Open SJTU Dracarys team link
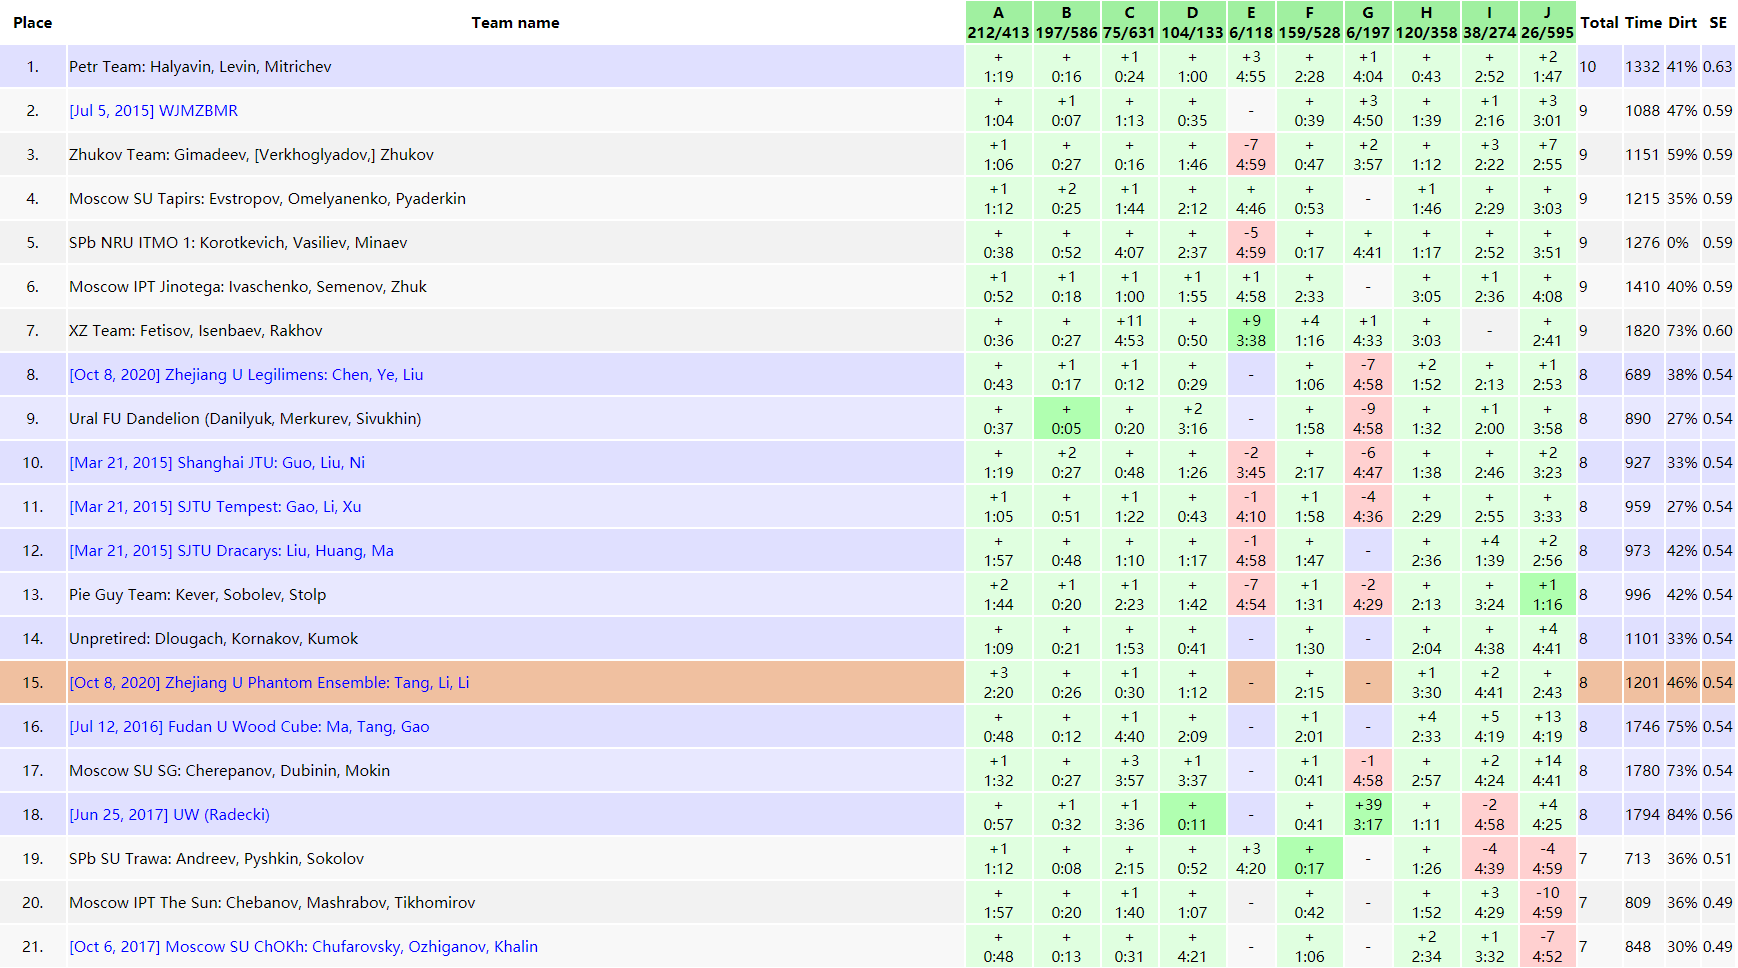Viewport: 1738px width, 968px height. click(x=231, y=551)
